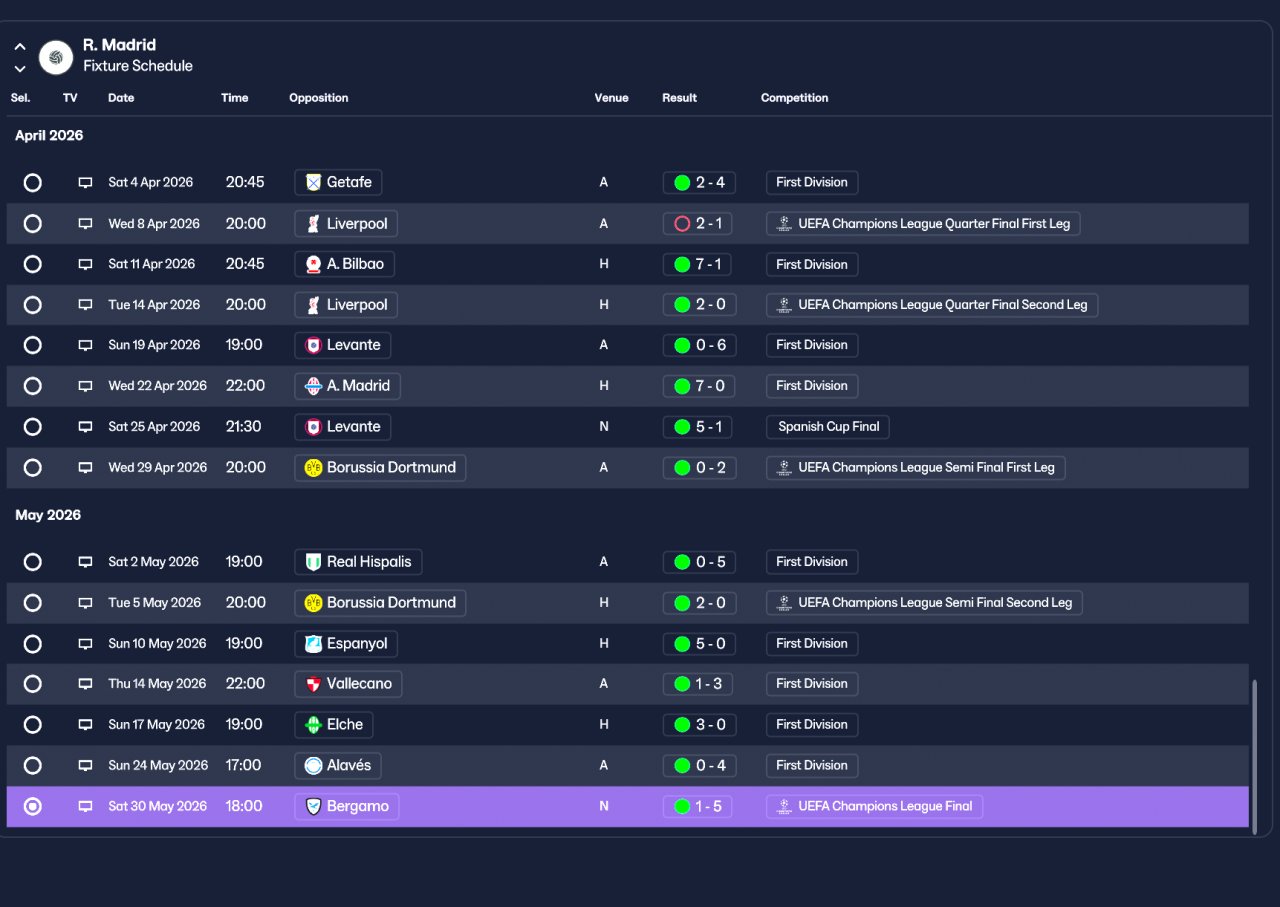Open the 25 Apr Levante cup final opponent

(x=343, y=427)
